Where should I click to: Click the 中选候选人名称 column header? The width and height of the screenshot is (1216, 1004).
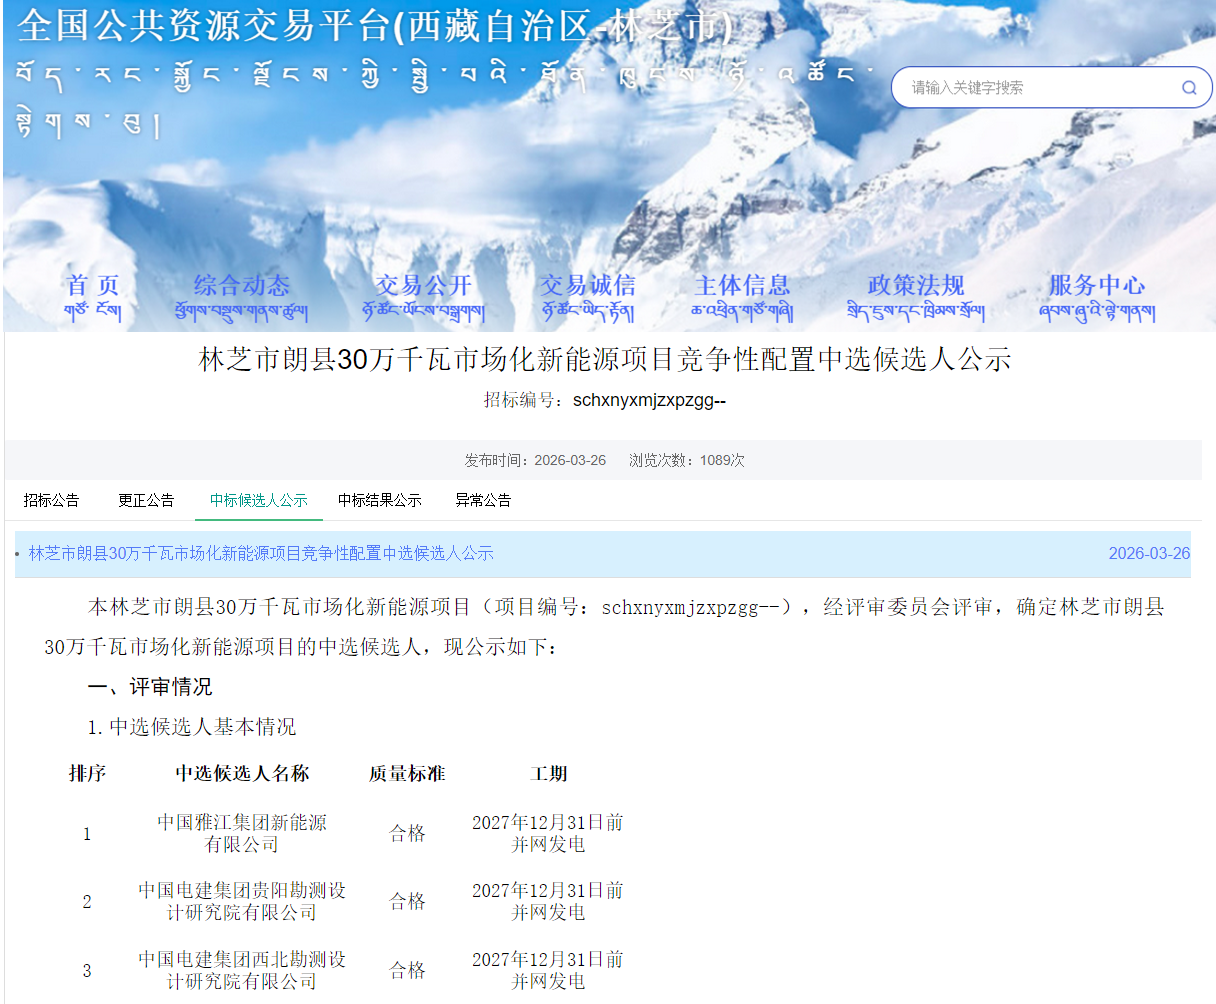point(242,773)
